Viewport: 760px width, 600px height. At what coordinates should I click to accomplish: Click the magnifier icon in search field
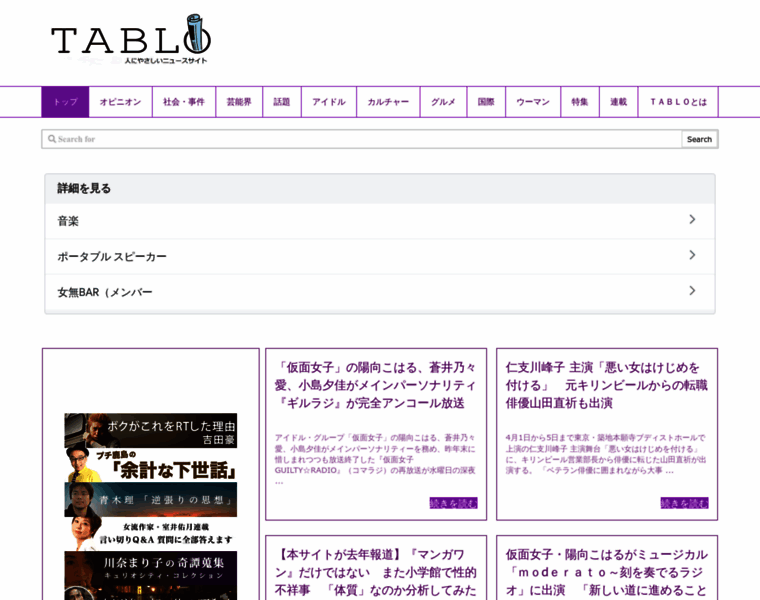pos(52,139)
